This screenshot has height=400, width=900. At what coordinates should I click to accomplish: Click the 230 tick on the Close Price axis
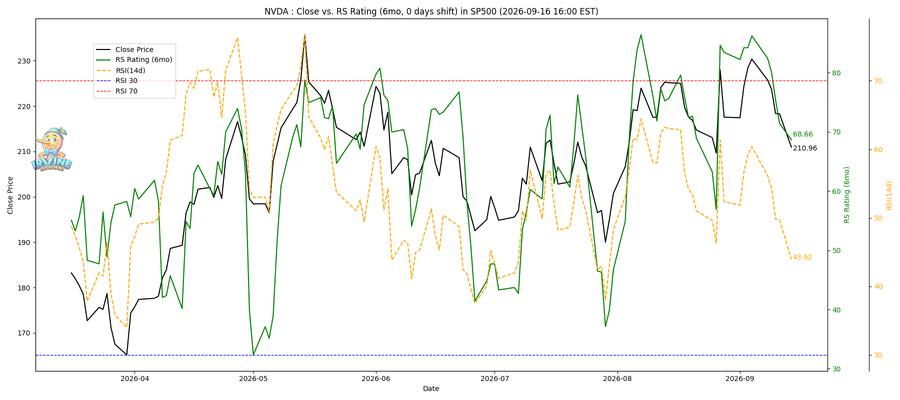25,61
